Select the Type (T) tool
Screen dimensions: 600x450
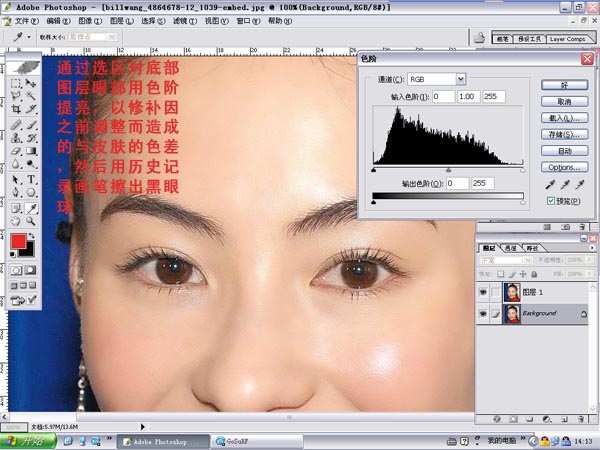[x=32, y=180]
